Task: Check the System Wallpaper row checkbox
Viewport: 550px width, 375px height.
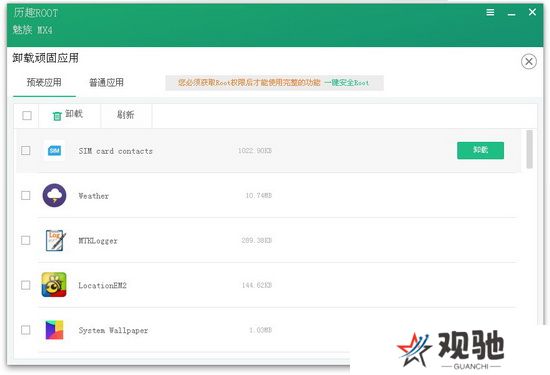Action: 26,330
